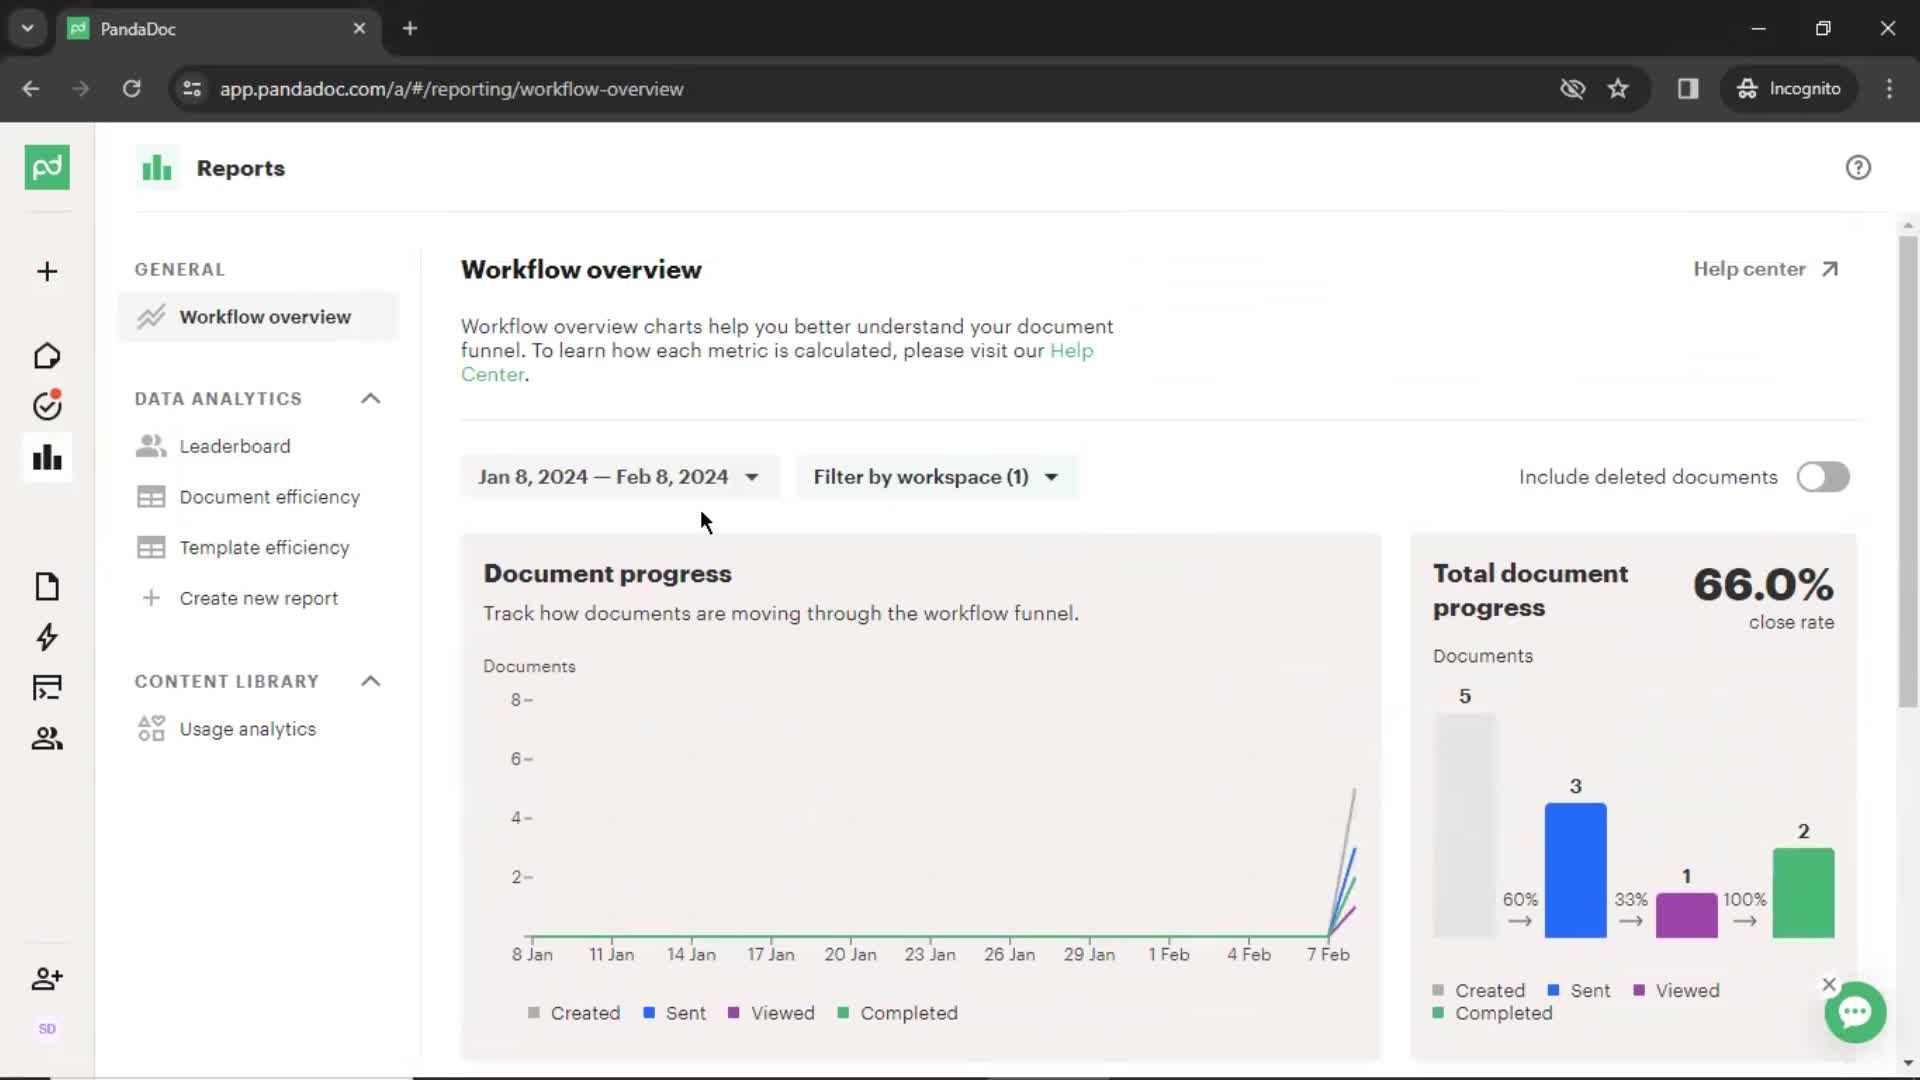Click the Documents icon in left sidebar
Screen dimensions: 1920x1080
tap(46, 585)
